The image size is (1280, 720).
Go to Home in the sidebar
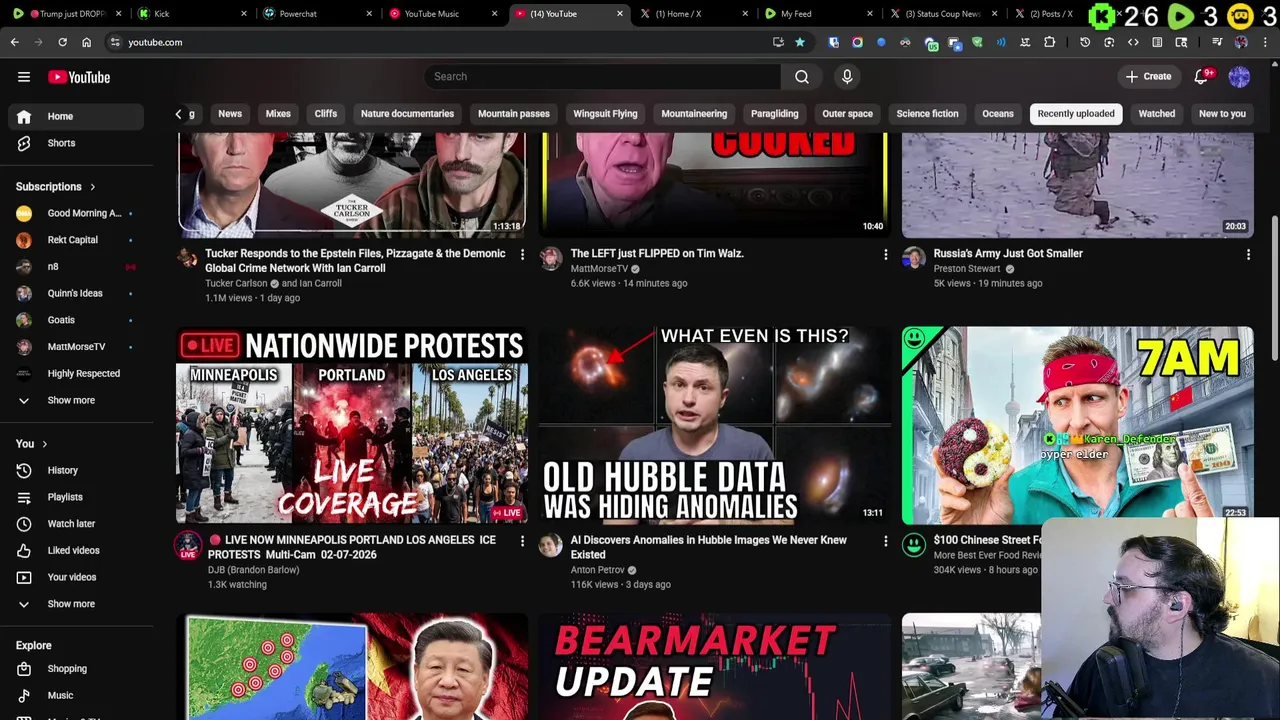(x=76, y=116)
